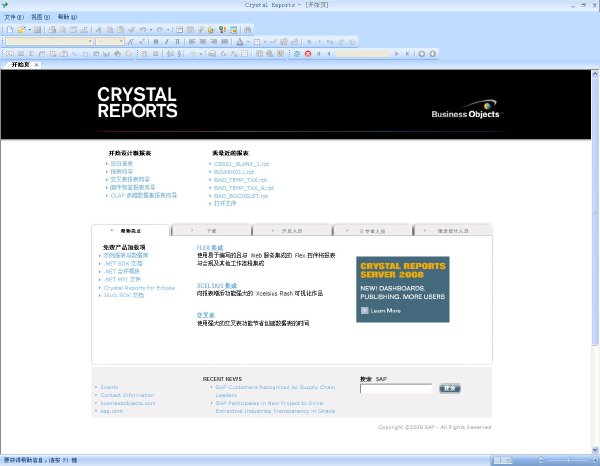This screenshot has height=466, width=600.
Task: Toggle center text alignment
Action: pos(203,41)
